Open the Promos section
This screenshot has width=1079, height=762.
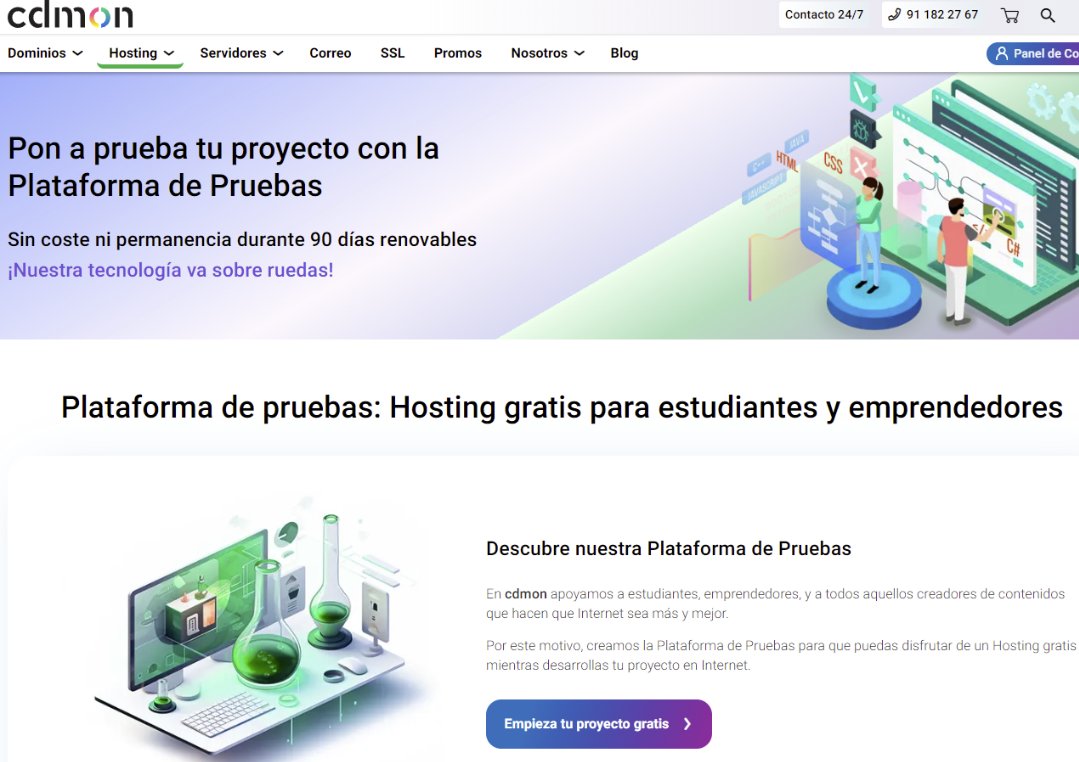(458, 53)
